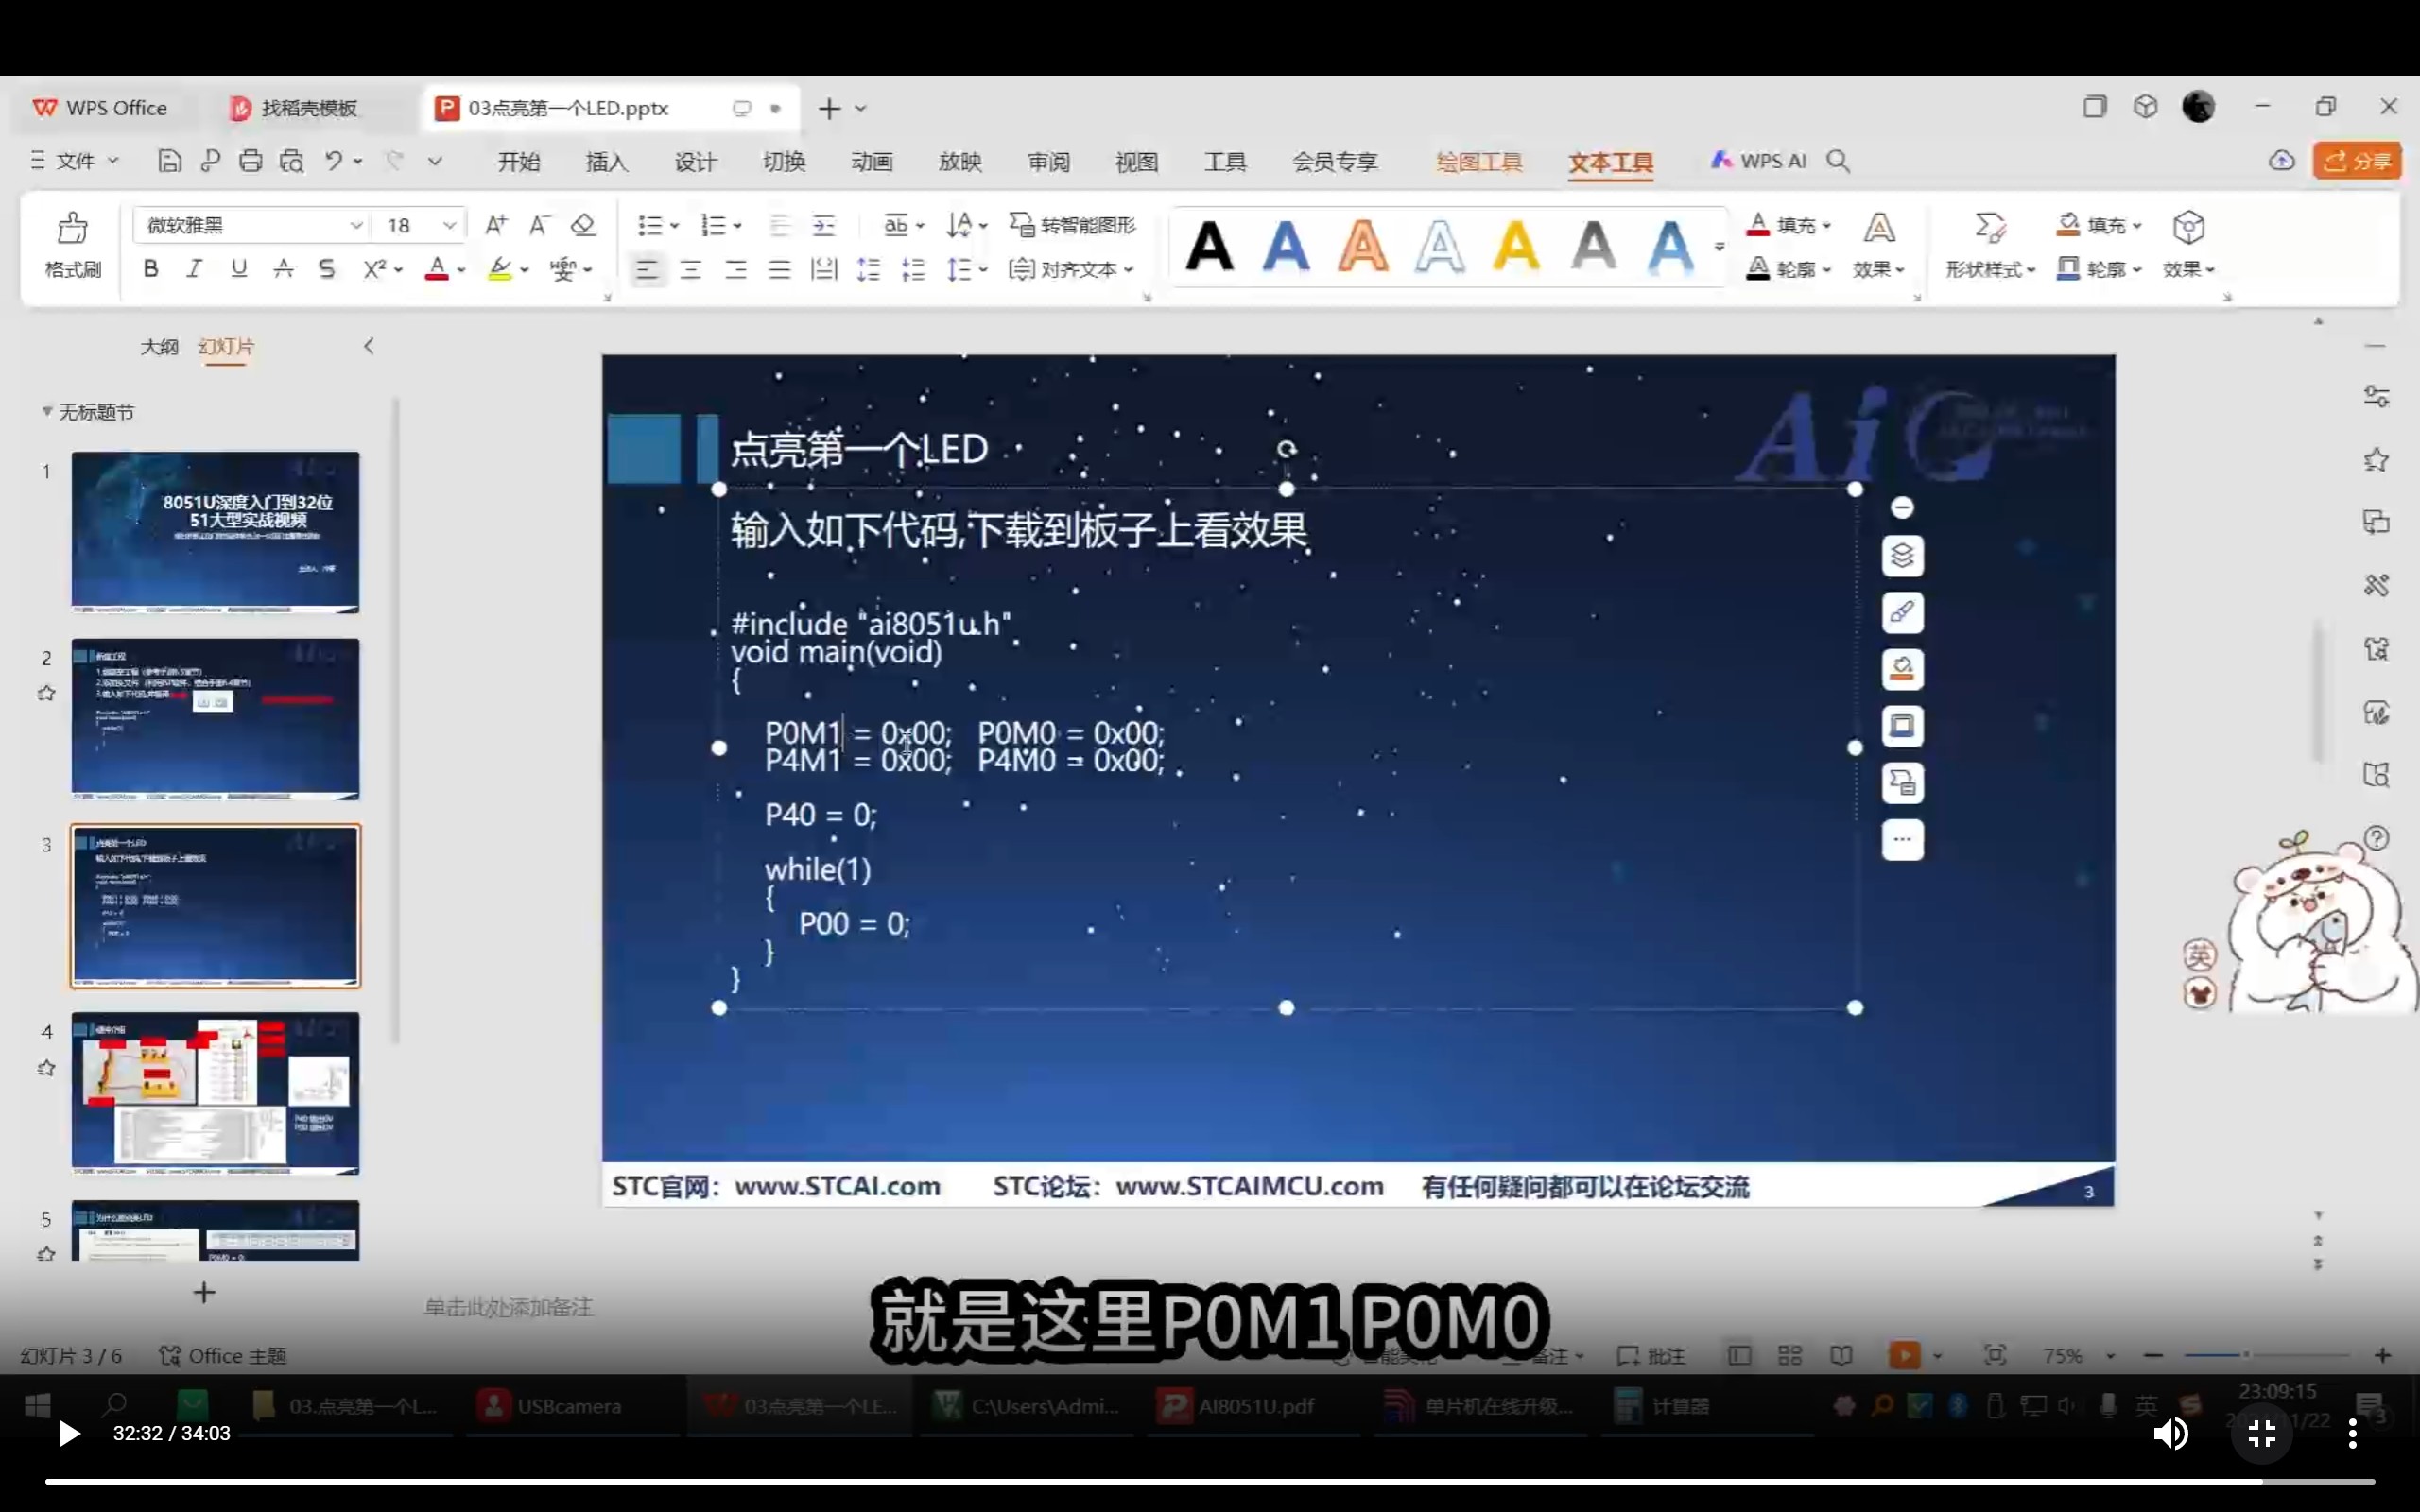The height and width of the screenshot is (1512, 2420).
Task: Click the save icon in quick toolbar
Action: click(170, 161)
